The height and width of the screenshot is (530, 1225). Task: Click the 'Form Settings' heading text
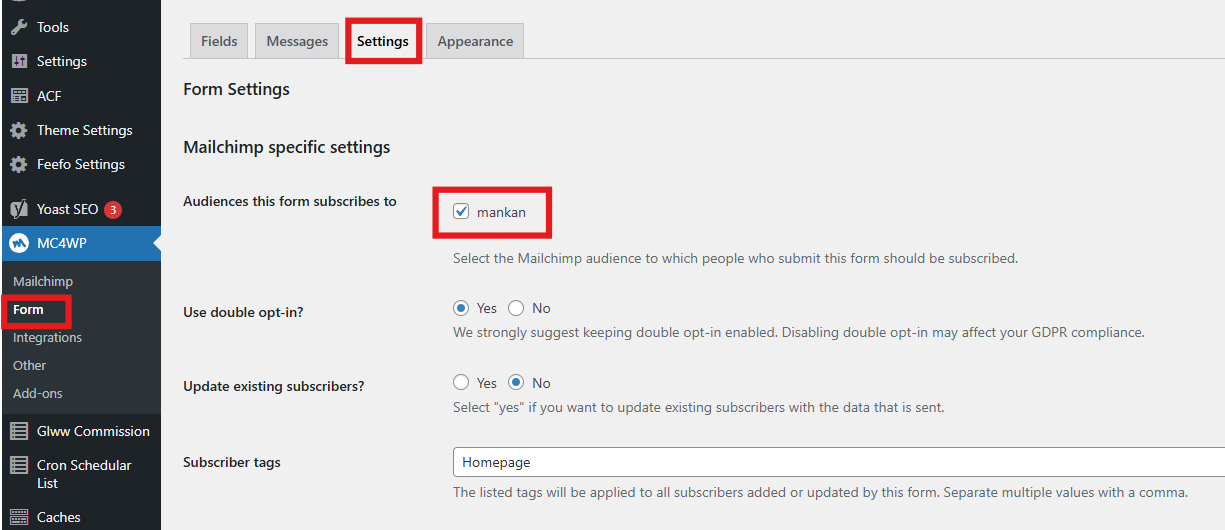(236, 89)
